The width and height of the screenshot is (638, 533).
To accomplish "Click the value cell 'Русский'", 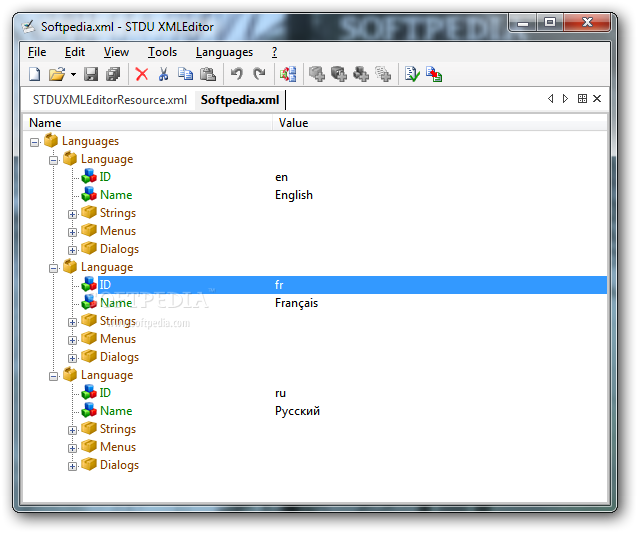I will click(x=297, y=411).
